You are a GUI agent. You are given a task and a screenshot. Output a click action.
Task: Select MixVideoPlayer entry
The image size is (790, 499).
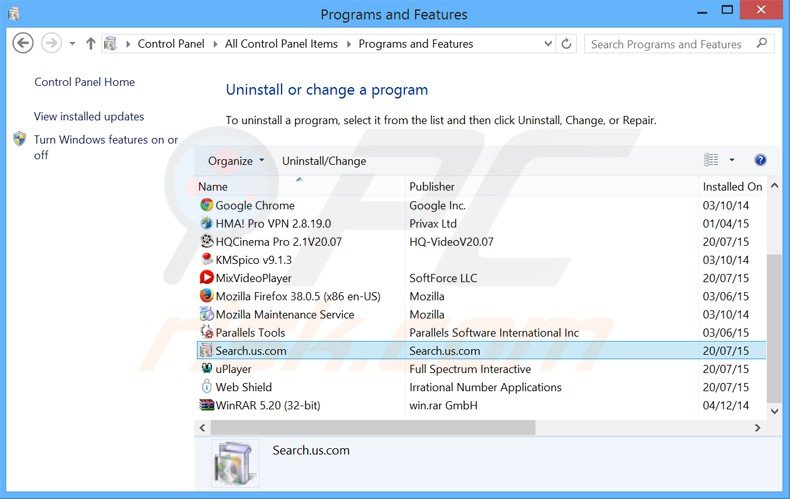coord(253,278)
